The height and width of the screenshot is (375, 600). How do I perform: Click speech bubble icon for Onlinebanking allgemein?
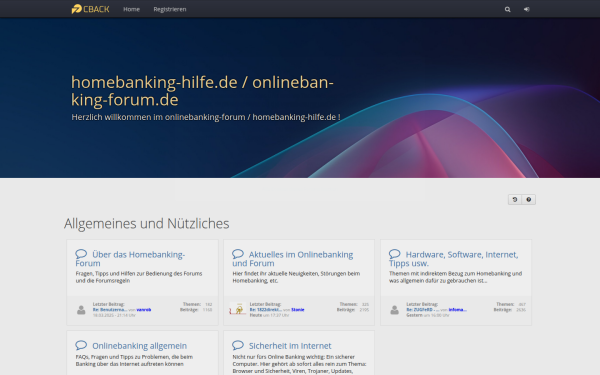click(81, 345)
